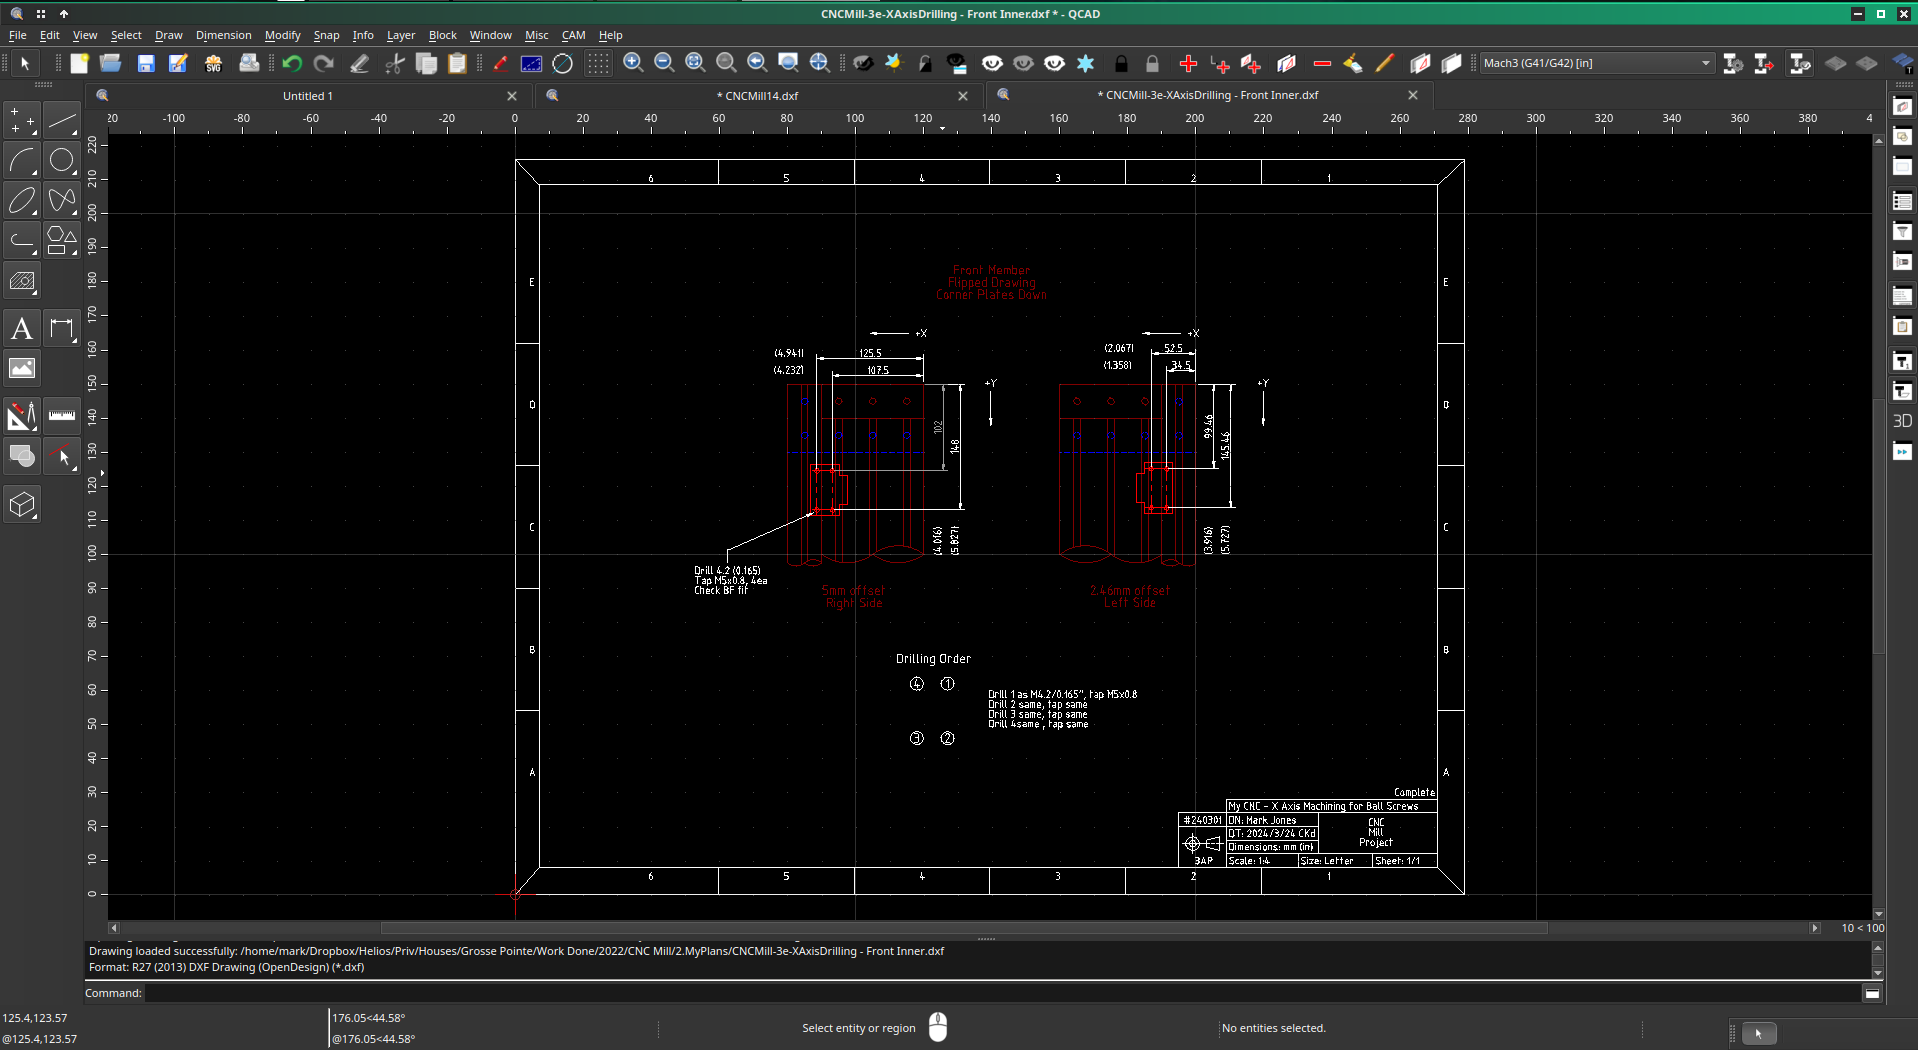The height and width of the screenshot is (1050, 1918).
Task: Hide all layers with greyed eye icon
Action: pos(1023,63)
